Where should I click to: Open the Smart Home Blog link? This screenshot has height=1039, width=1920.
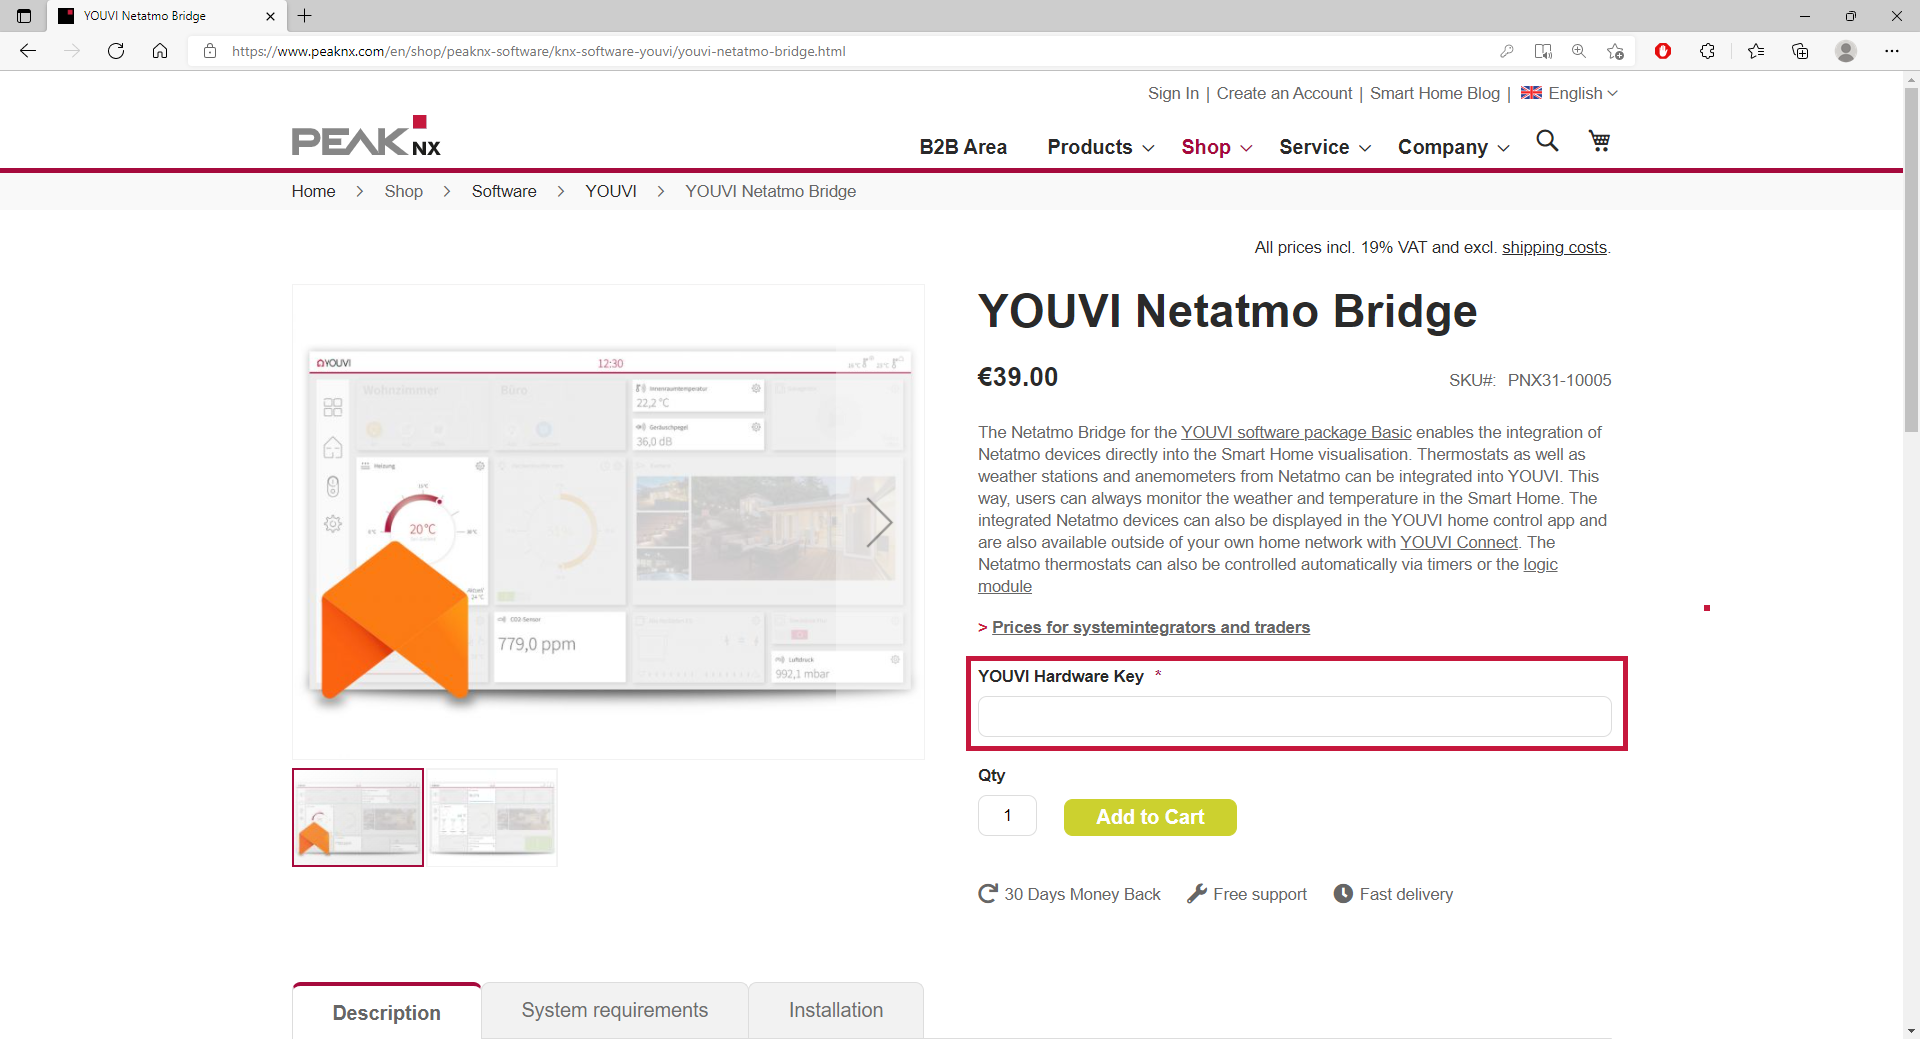coord(1435,93)
